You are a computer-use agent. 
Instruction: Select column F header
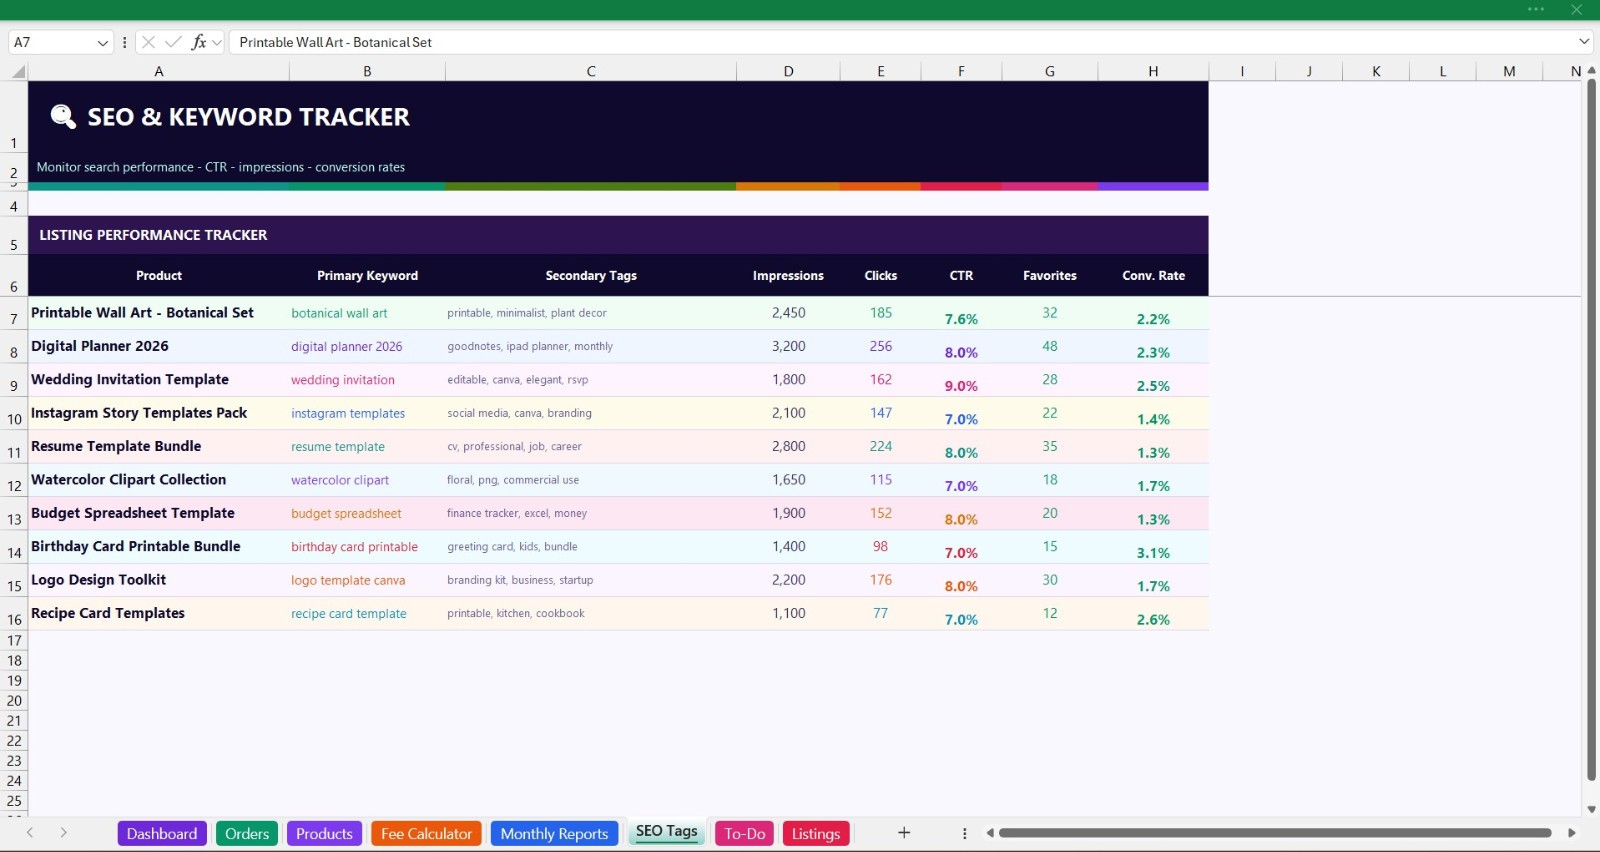click(x=961, y=71)
